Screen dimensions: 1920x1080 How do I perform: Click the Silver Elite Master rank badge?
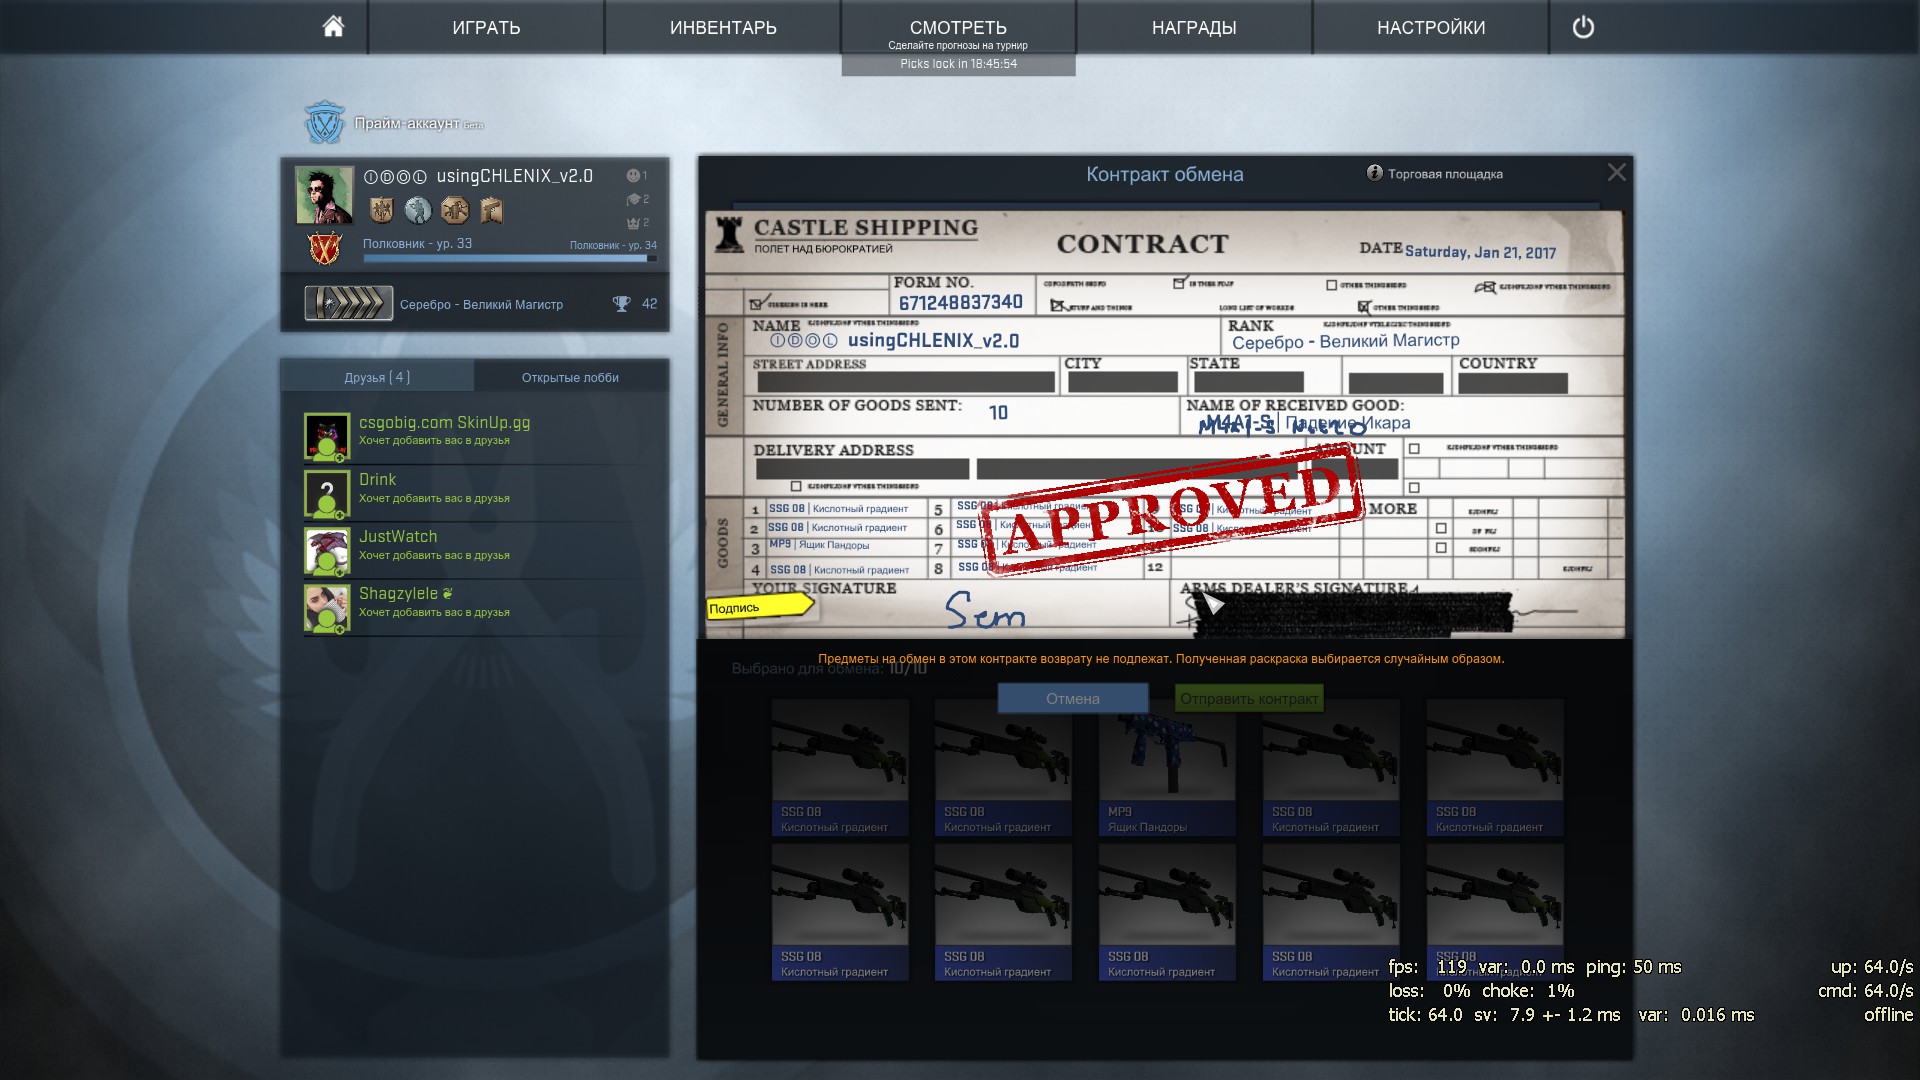(349, 303)
